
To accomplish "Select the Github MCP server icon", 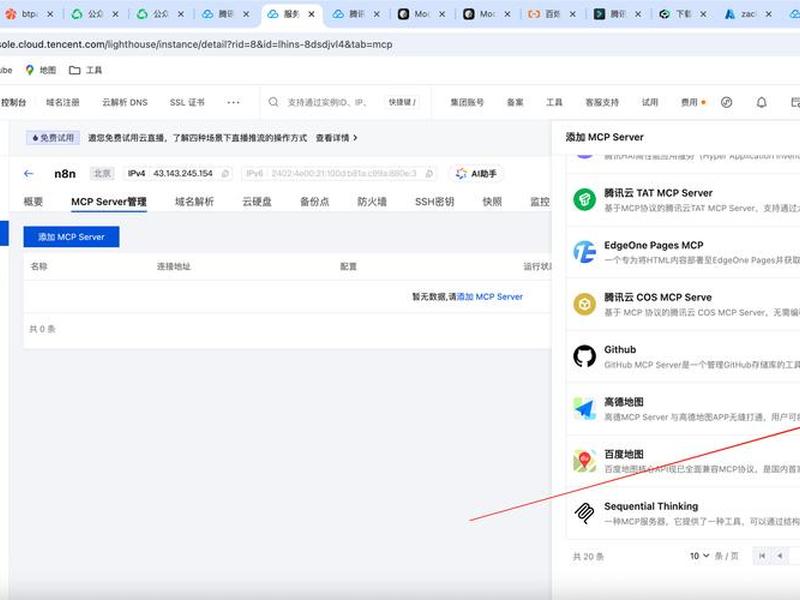I will tap(585, 356).
